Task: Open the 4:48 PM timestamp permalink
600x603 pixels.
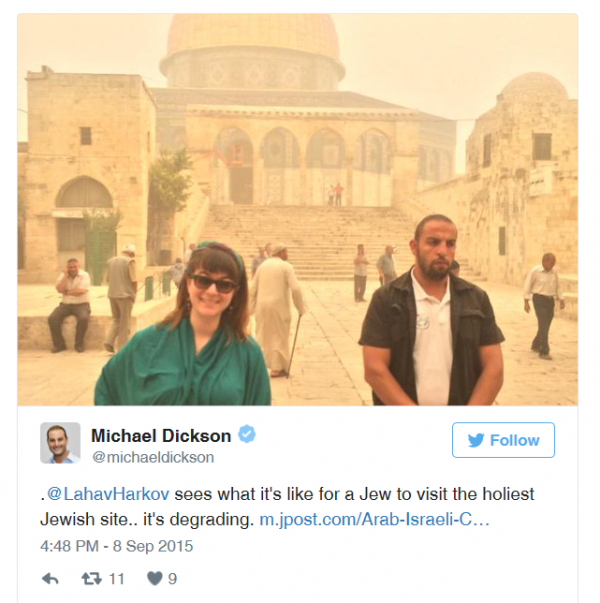Action: point(70,546)
